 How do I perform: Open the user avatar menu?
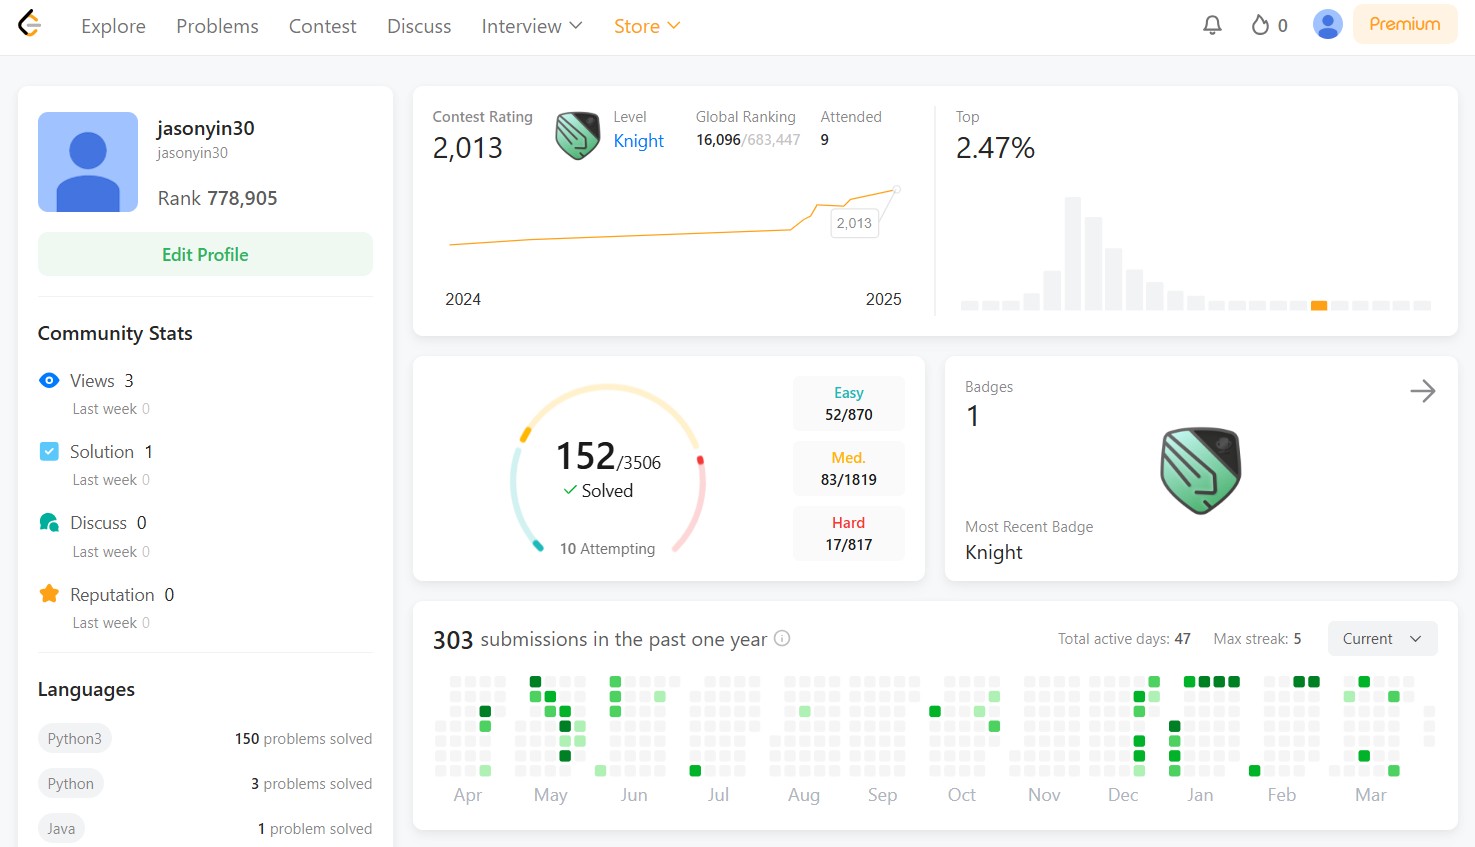pyautogui.click(x=1327, y=25)
